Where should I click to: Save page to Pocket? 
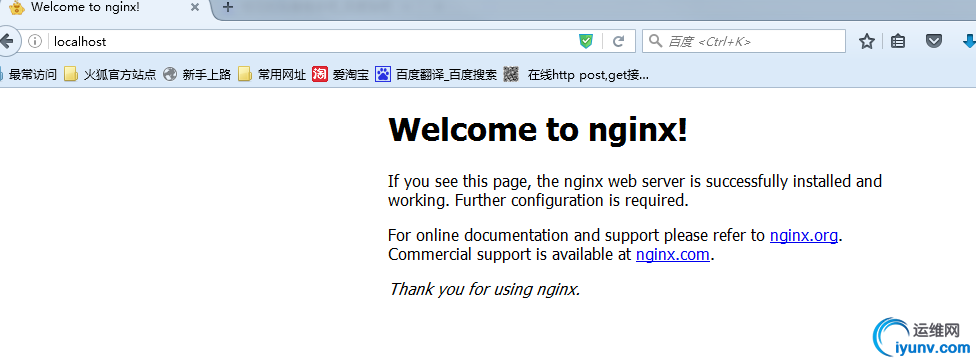click(x=933, y=42)
